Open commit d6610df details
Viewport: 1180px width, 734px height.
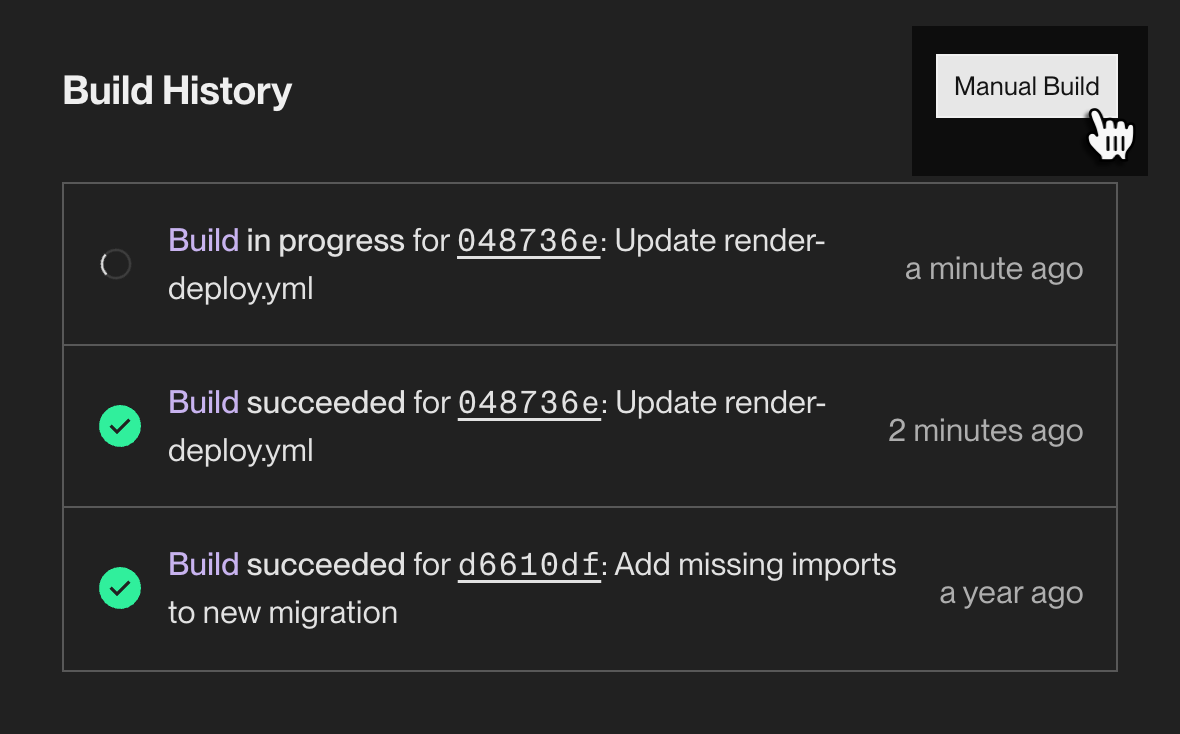coord(528,564)
